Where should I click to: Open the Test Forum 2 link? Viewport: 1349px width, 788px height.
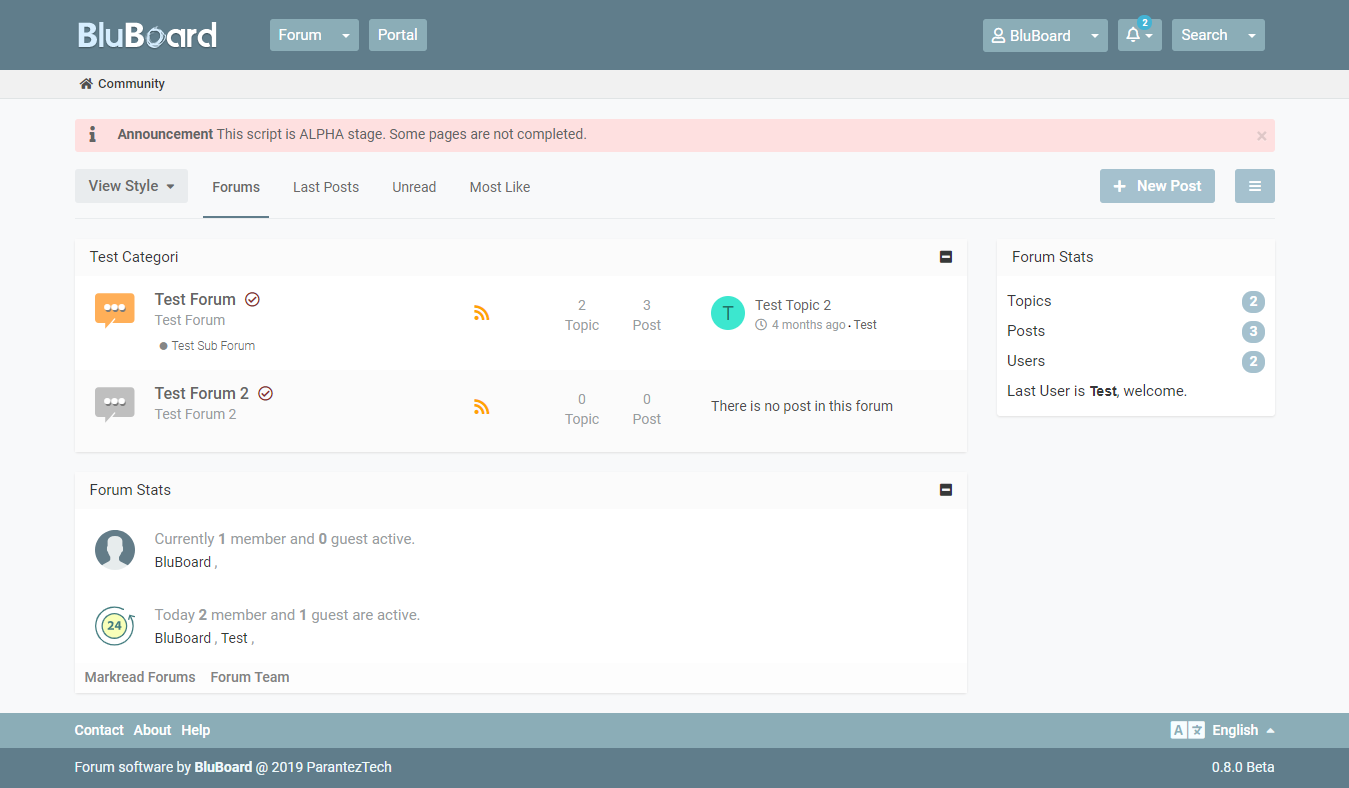[202, 393]
